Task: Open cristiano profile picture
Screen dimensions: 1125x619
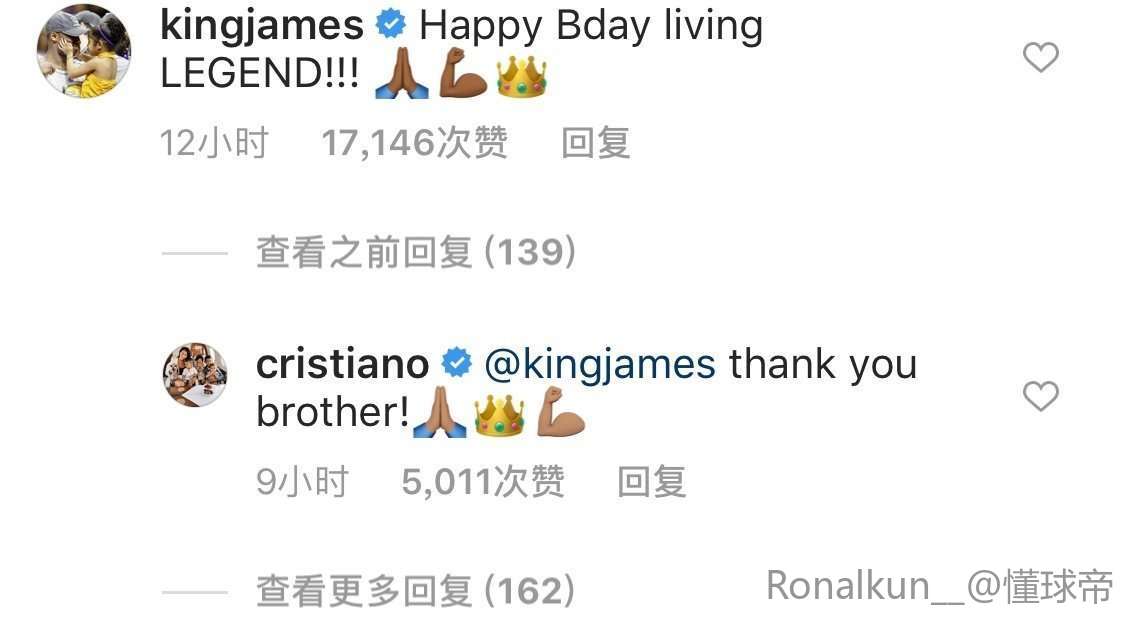Action: tap(195, 374)
